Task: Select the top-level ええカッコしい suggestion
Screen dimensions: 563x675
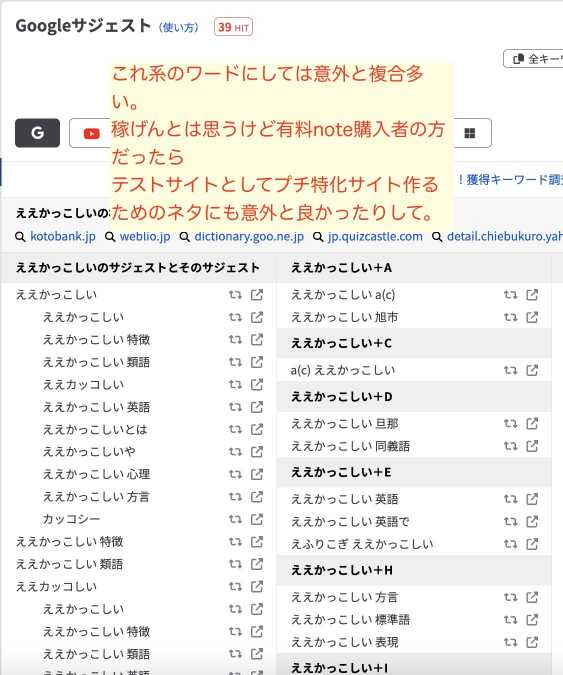Action: coord(56,586)
